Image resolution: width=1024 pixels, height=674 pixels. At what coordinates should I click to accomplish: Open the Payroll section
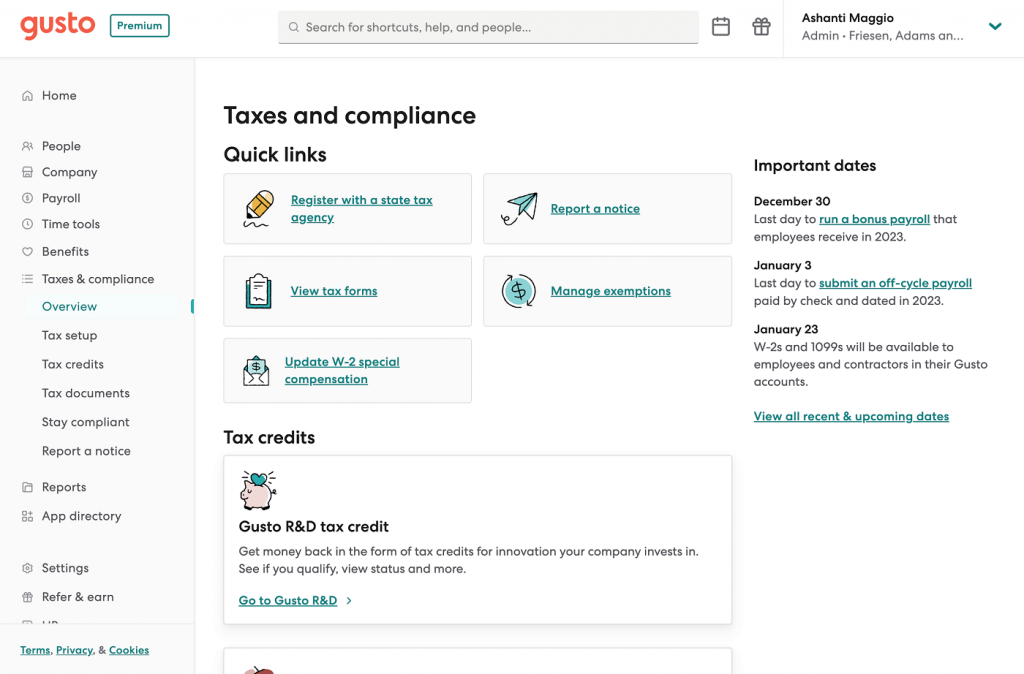(61, 199)
